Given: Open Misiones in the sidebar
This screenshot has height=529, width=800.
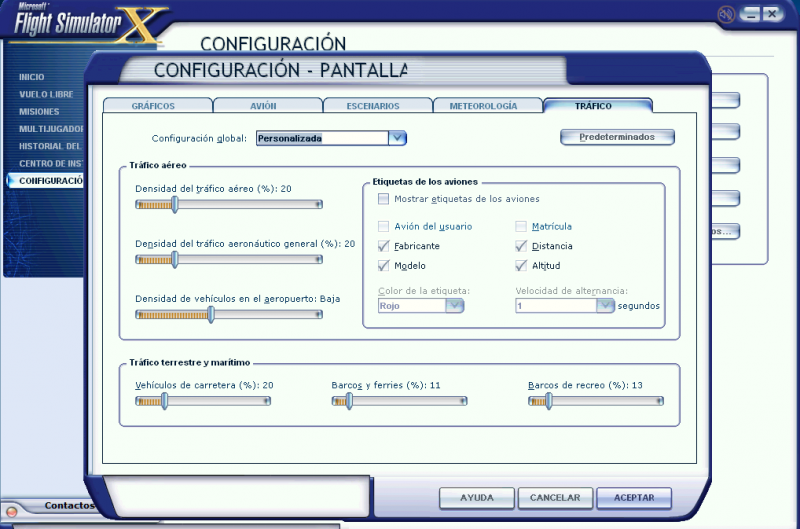Looking at the screenshot, I should (39, 112).
